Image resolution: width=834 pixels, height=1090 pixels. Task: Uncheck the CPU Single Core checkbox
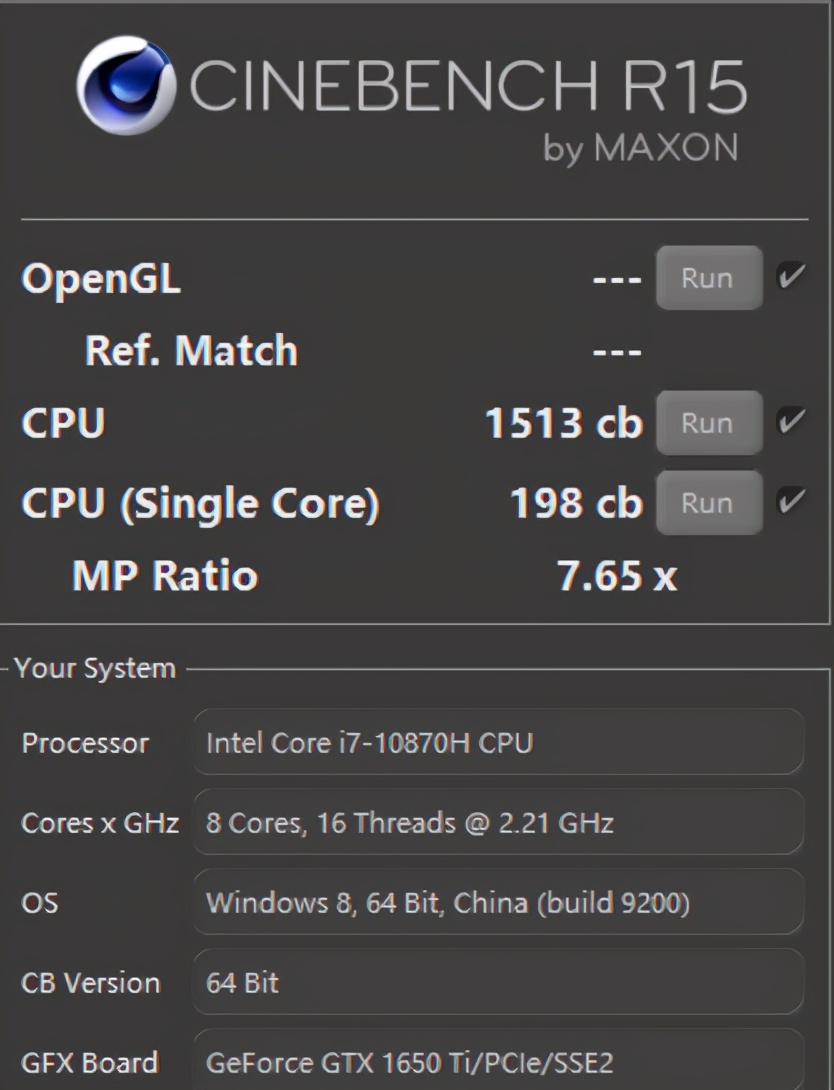click(791, 502)
